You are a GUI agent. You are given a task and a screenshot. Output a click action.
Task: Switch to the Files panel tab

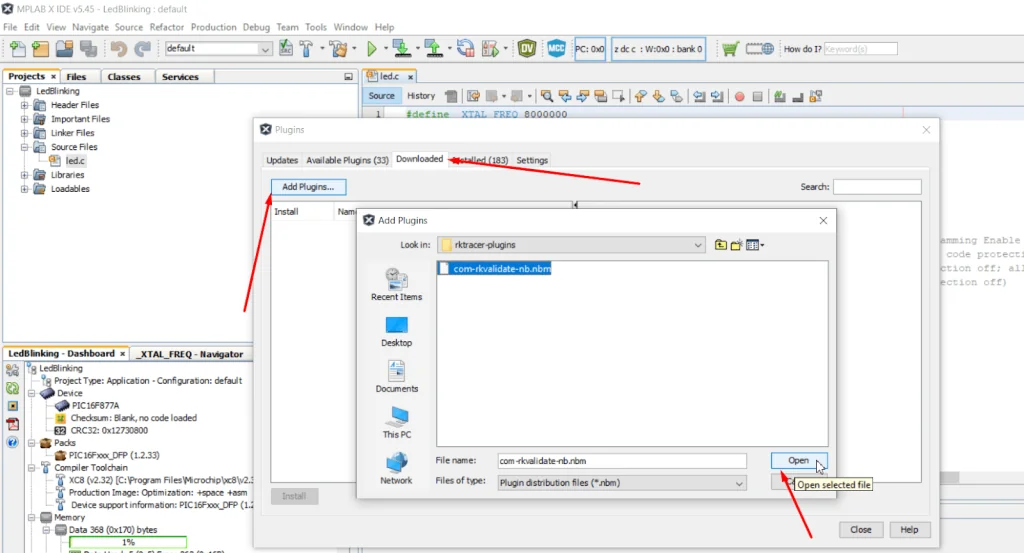(76, 76)
